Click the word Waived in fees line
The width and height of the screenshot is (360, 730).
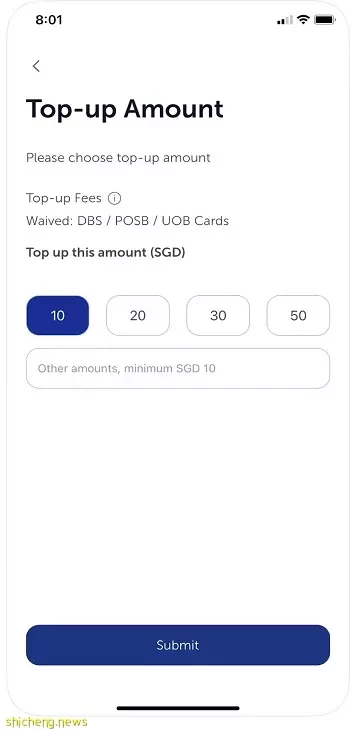click(x=49, y=221)
